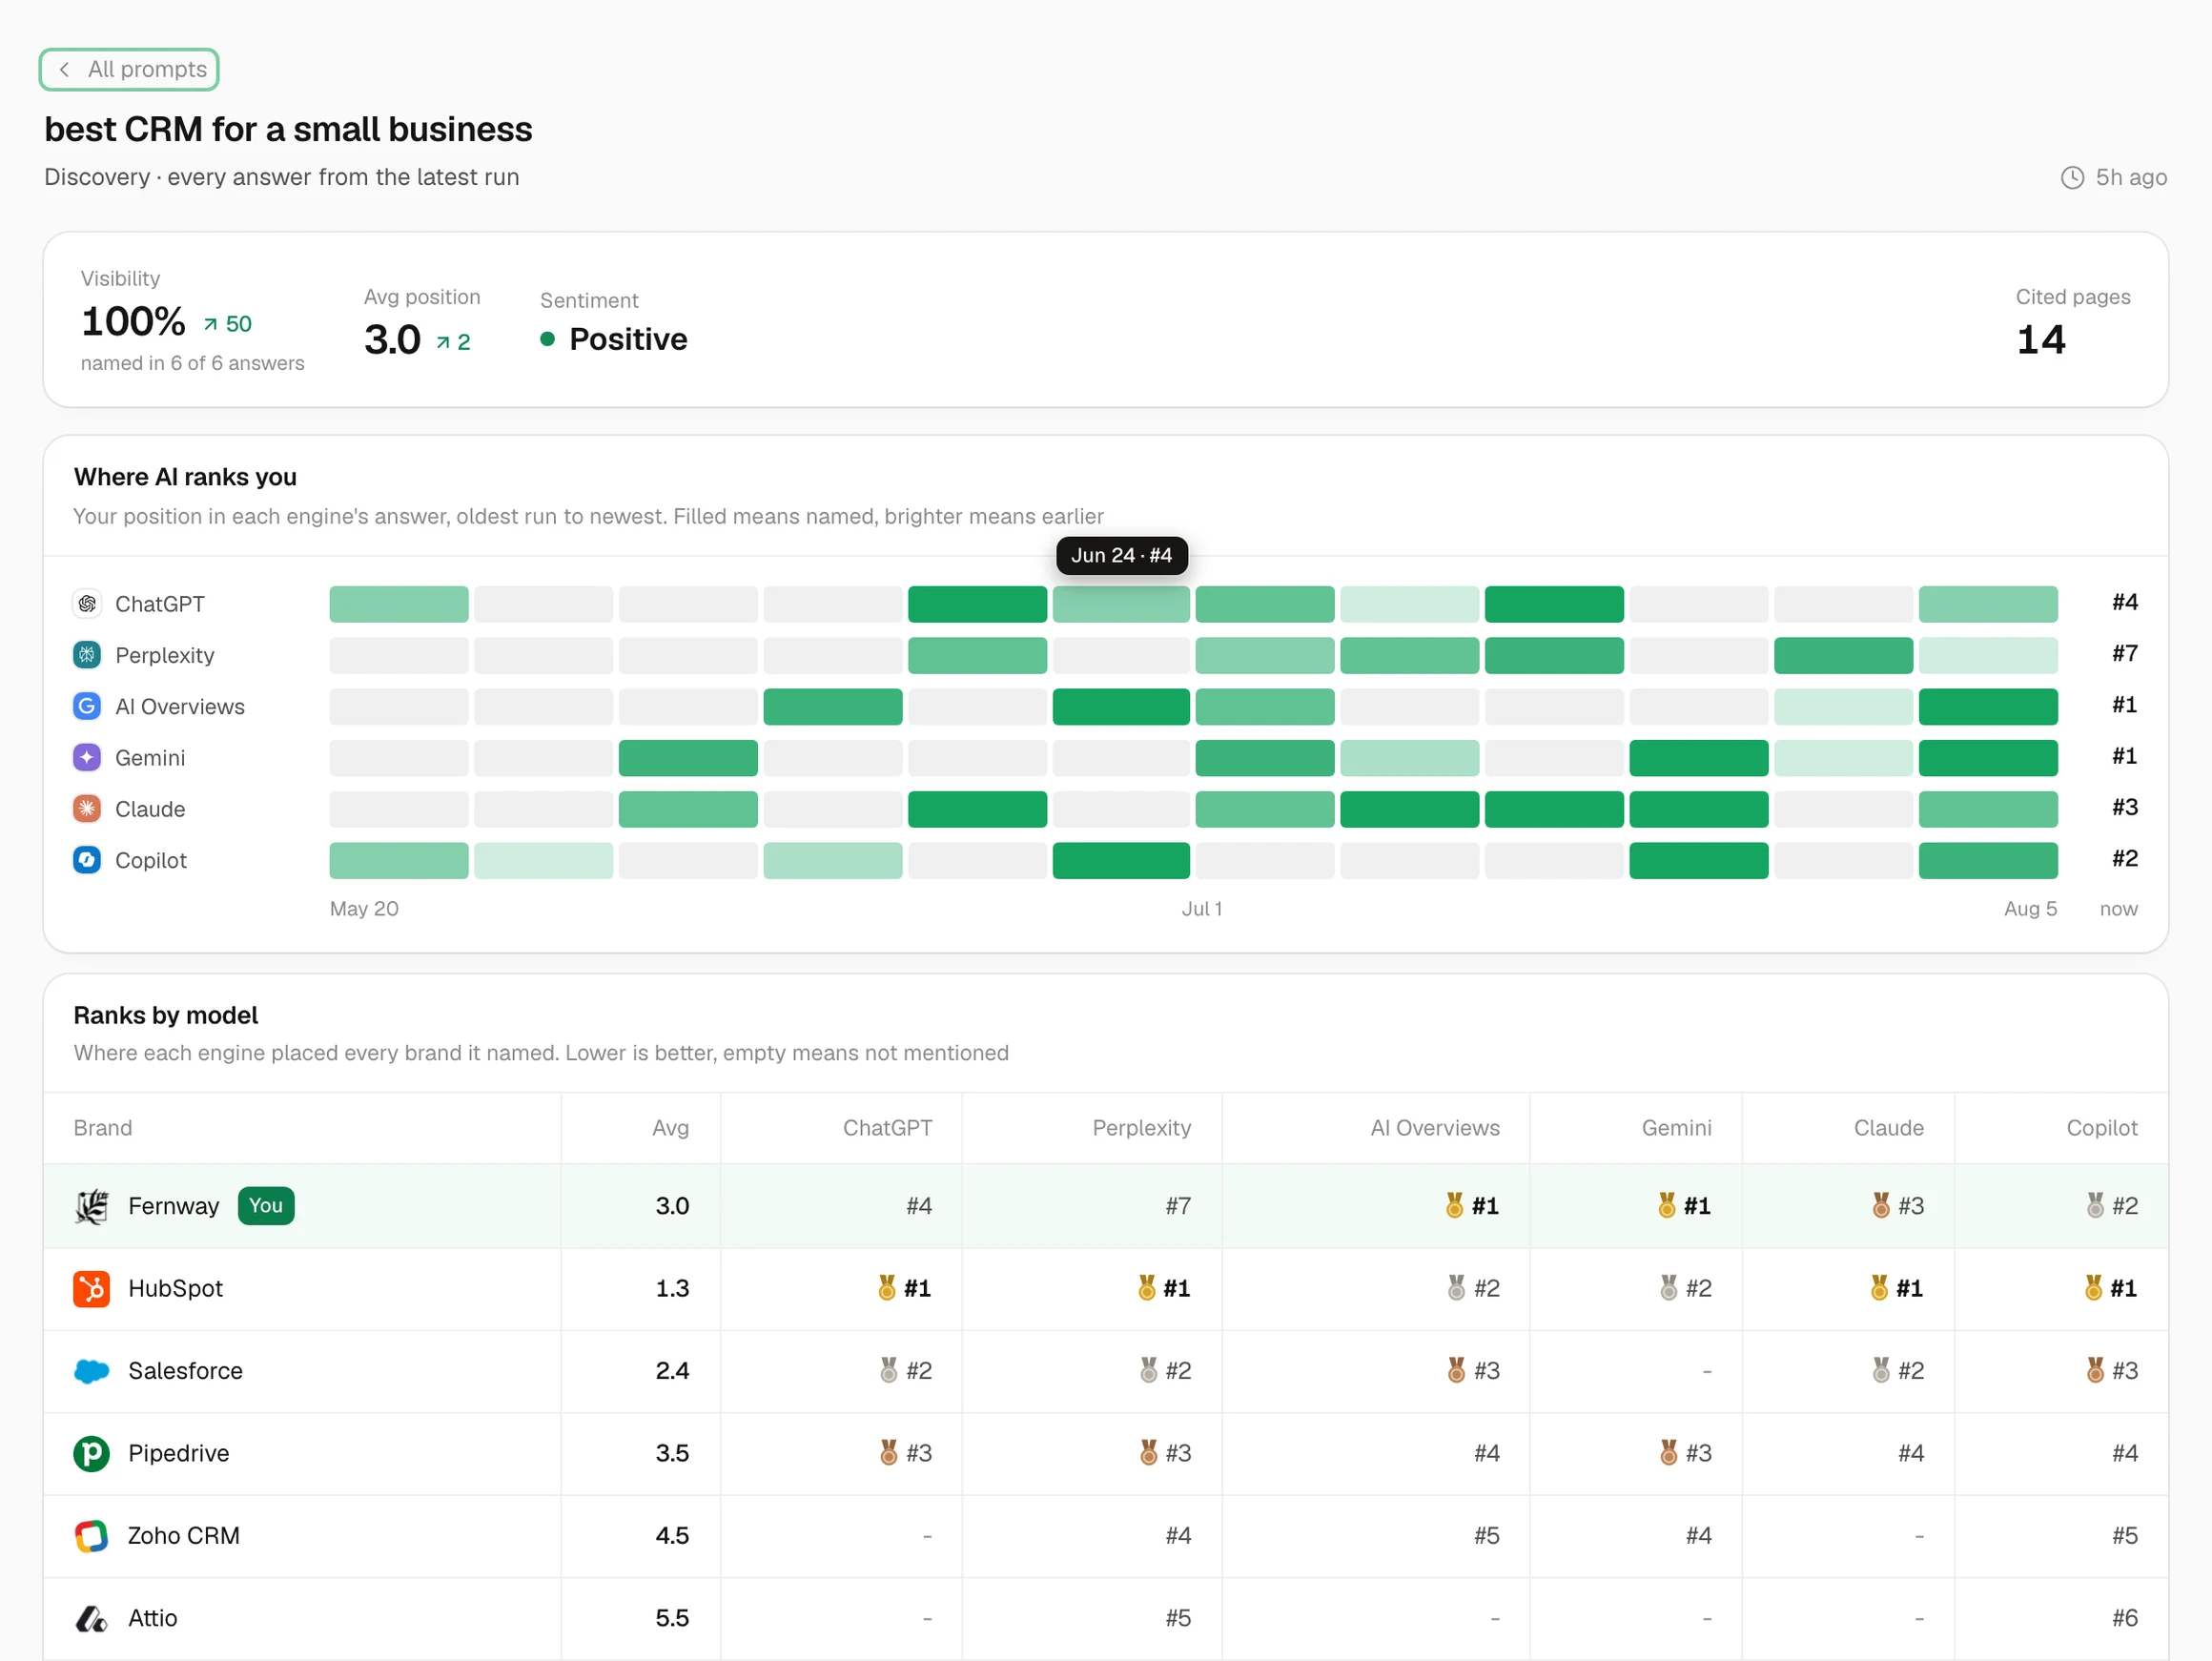
Task: Click the Perplexity current rank #7
Action: point(2125,654)
